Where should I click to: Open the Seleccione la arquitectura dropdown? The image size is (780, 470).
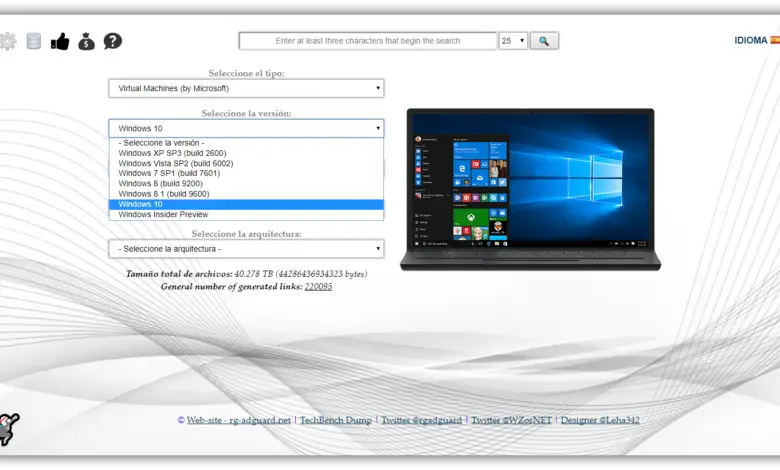246,249
